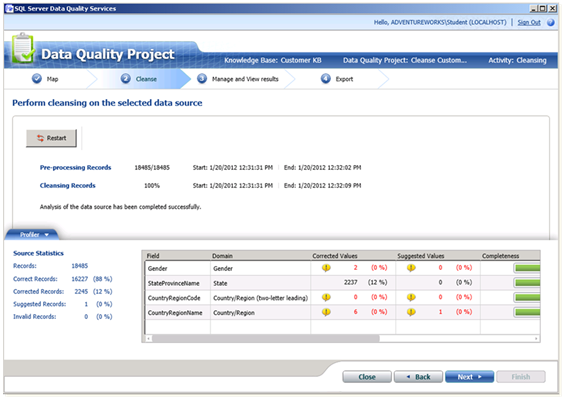The width and height of the screenshot is (562, 399).
Task: Click Records count 18485 in Source Statistics
Action: pyautogui.click(x=80, y=266)
